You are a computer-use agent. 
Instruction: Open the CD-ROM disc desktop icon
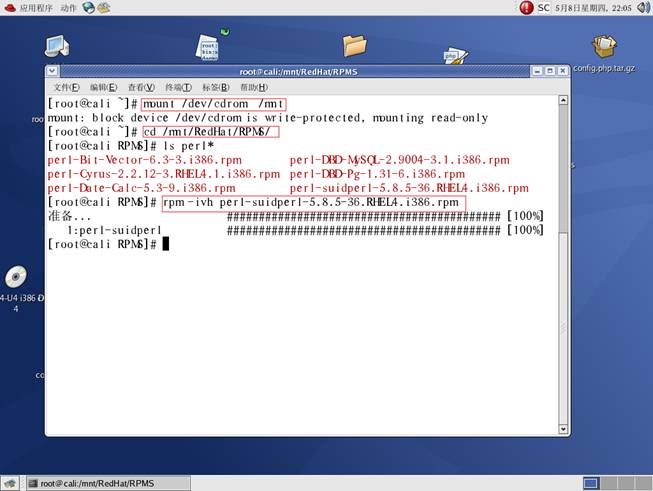point(15,279)
